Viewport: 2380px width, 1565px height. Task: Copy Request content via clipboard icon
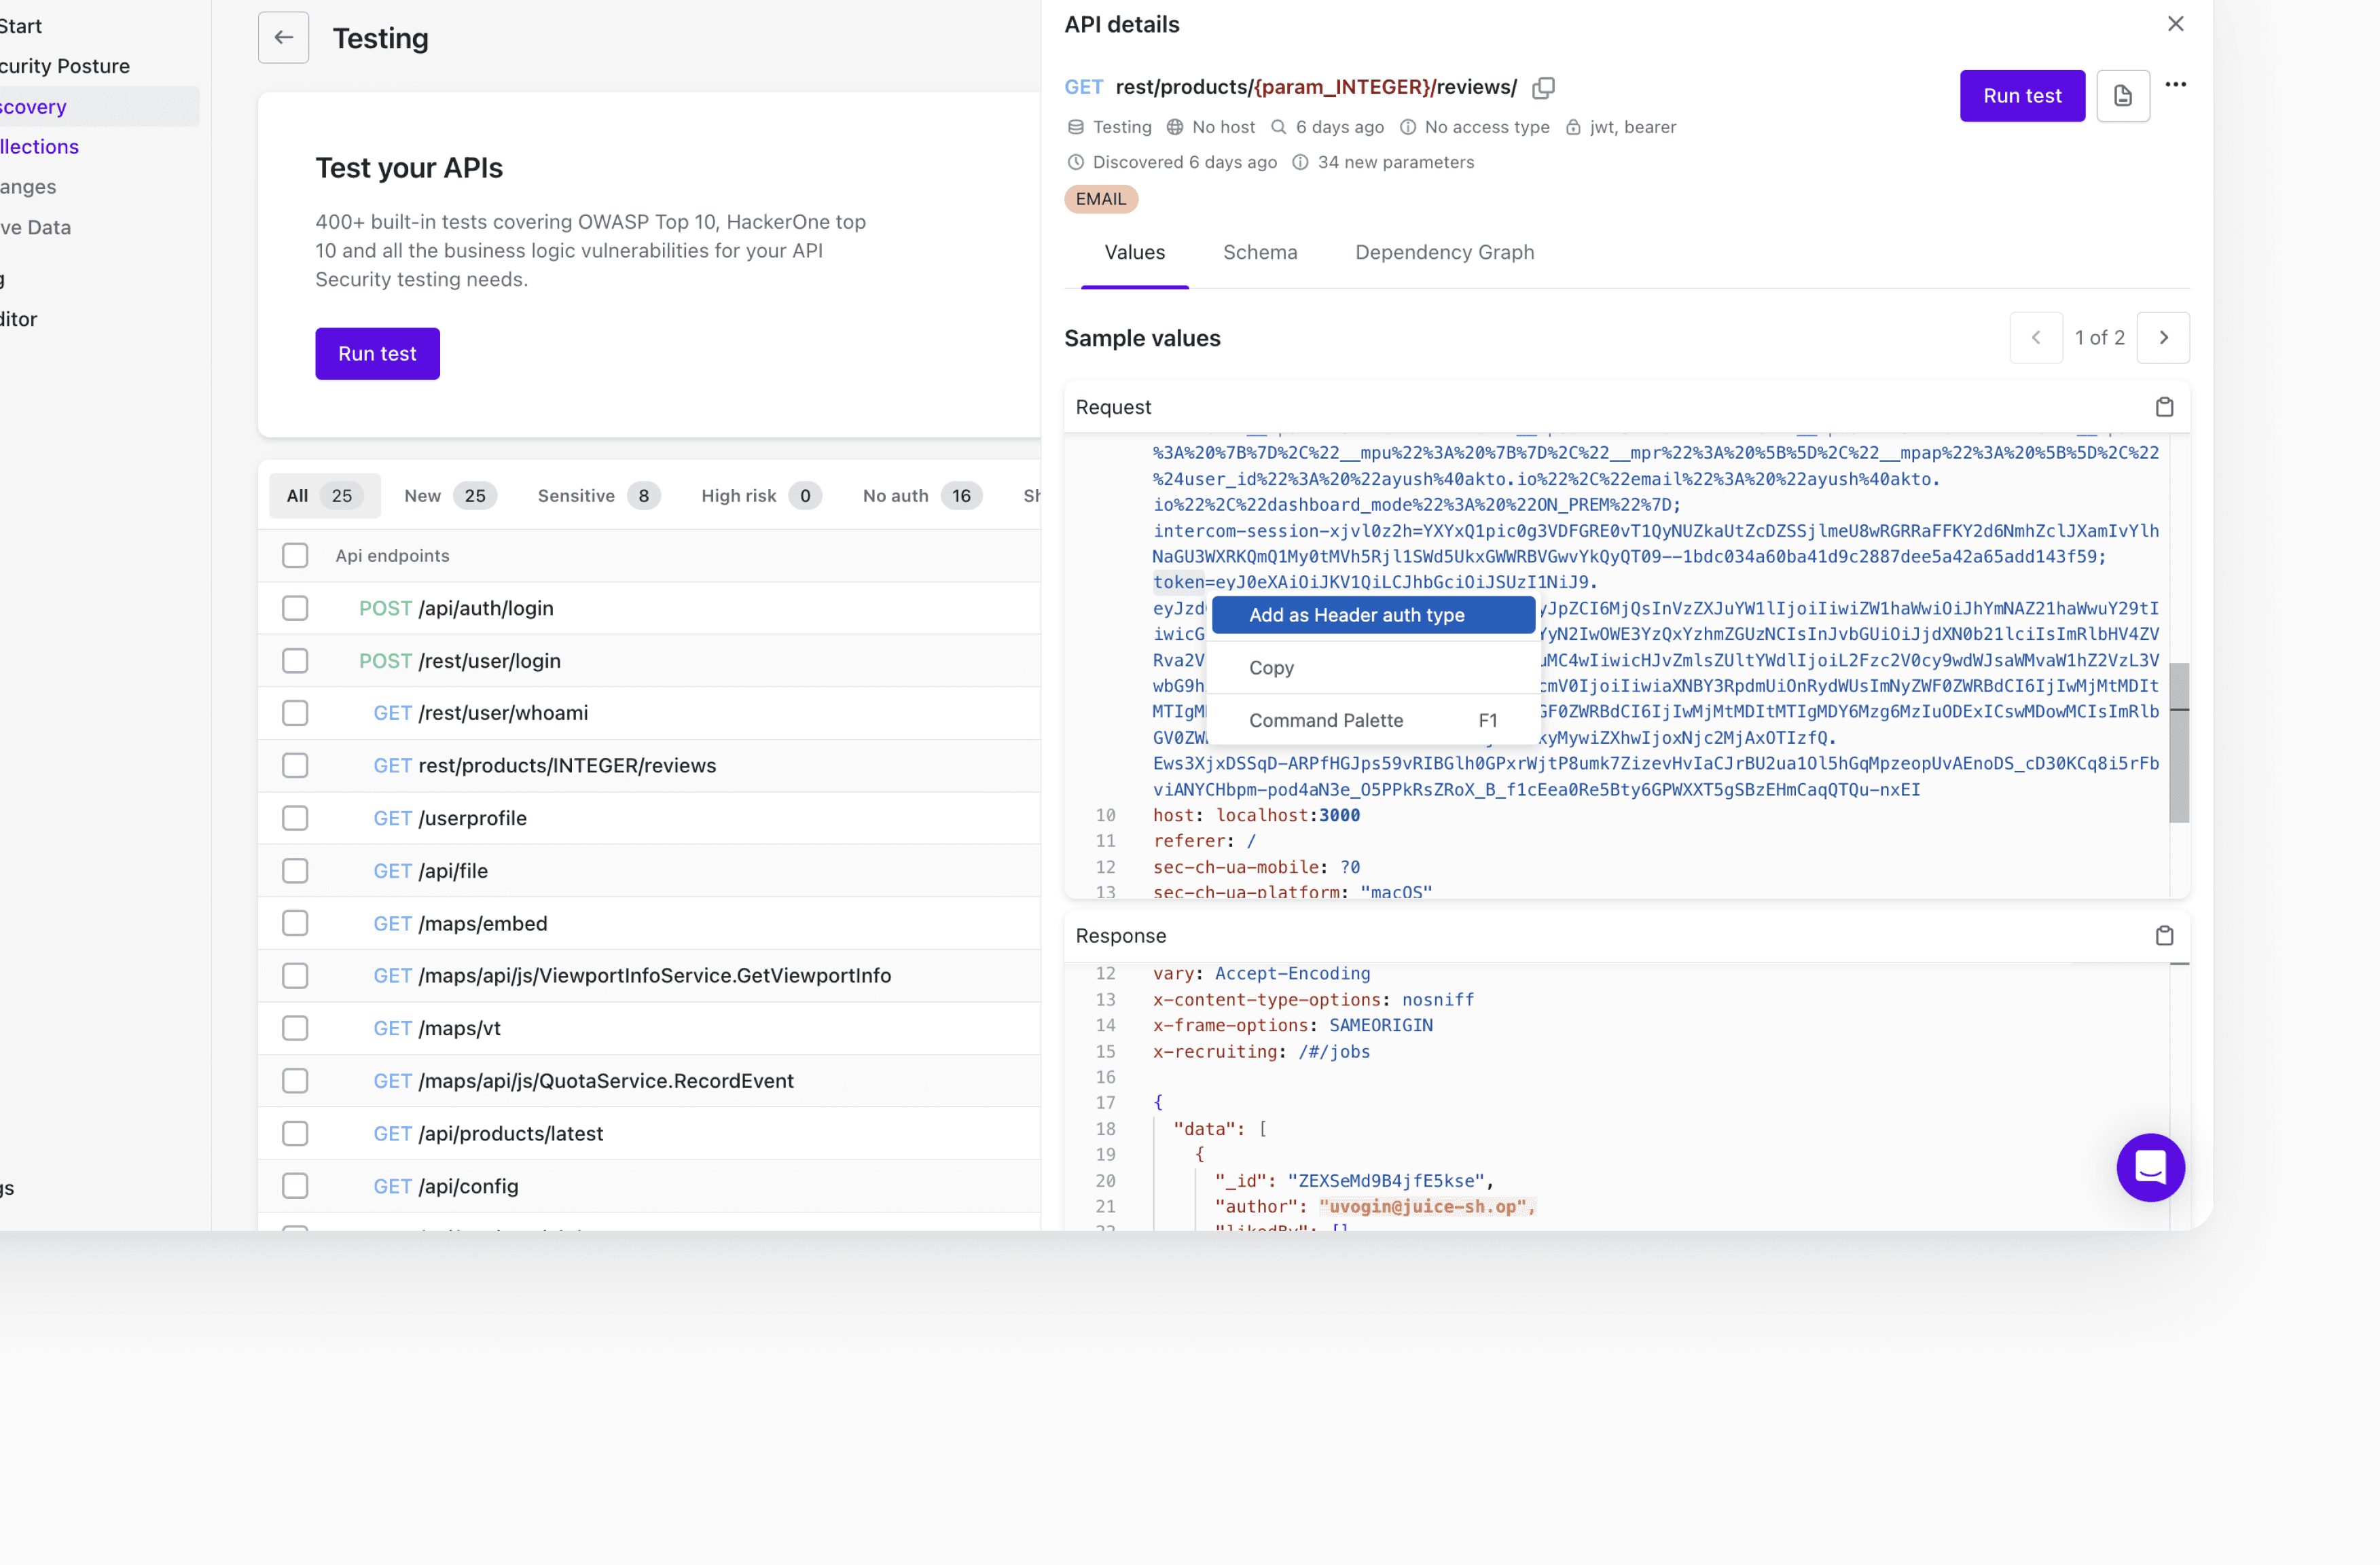tap(2164, 407)
